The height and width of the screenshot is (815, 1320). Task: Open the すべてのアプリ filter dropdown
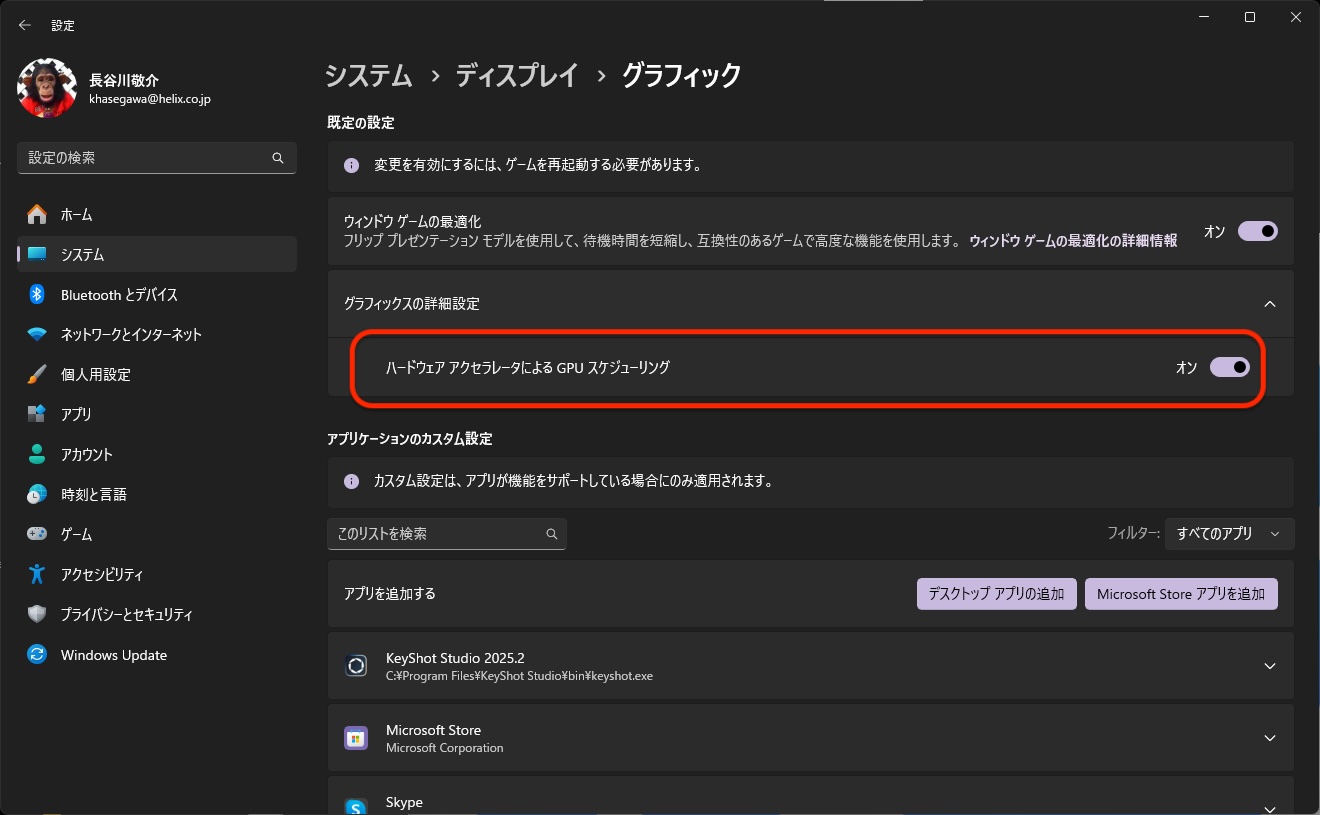coord(1229,534)
